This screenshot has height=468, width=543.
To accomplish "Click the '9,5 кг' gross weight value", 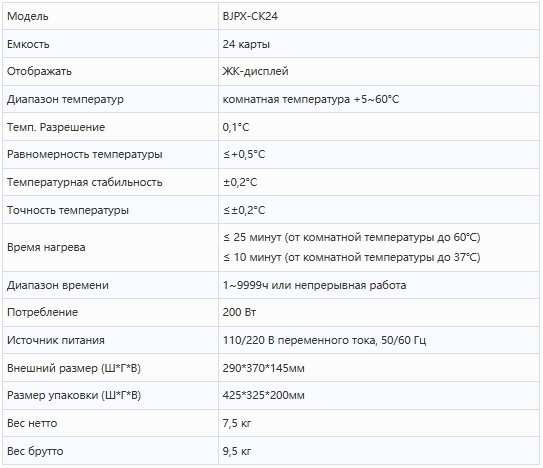I will (237, 451).
